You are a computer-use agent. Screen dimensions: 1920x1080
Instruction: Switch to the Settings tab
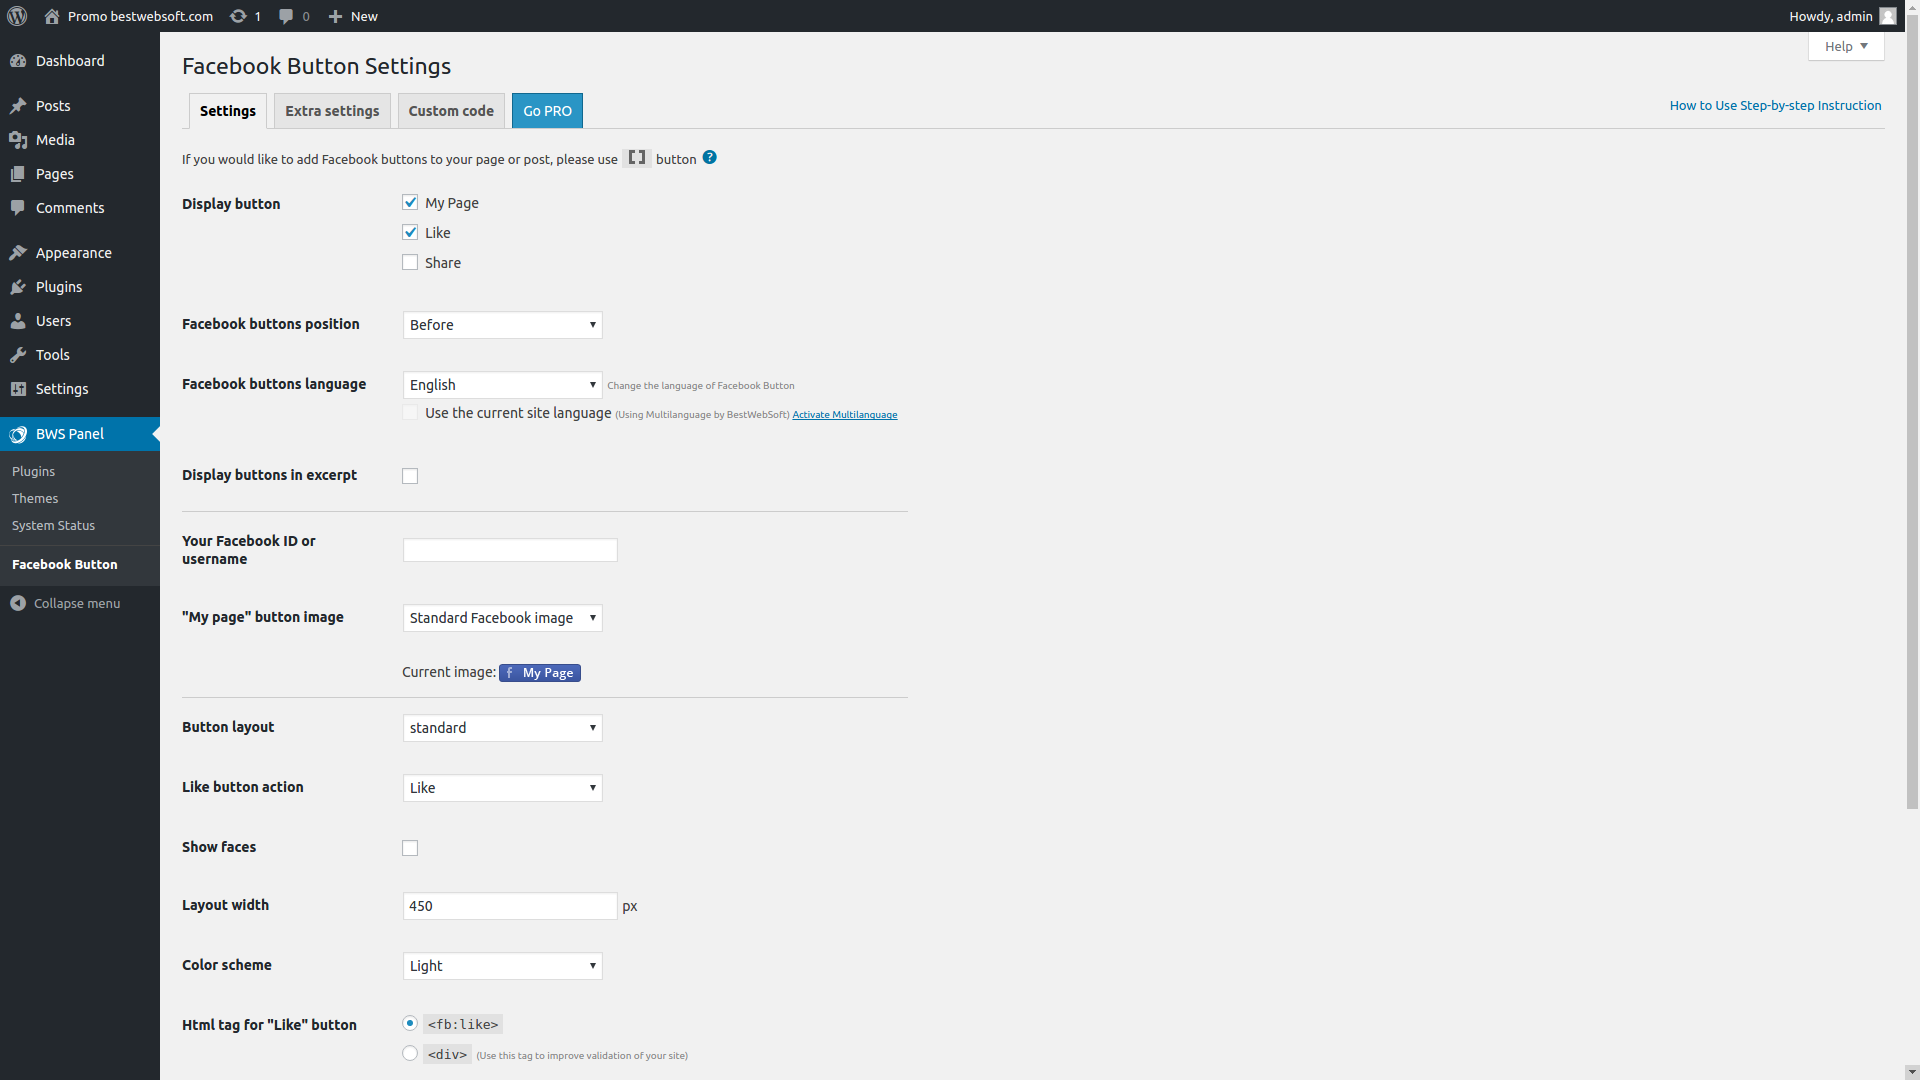click(x=228, y=111)
